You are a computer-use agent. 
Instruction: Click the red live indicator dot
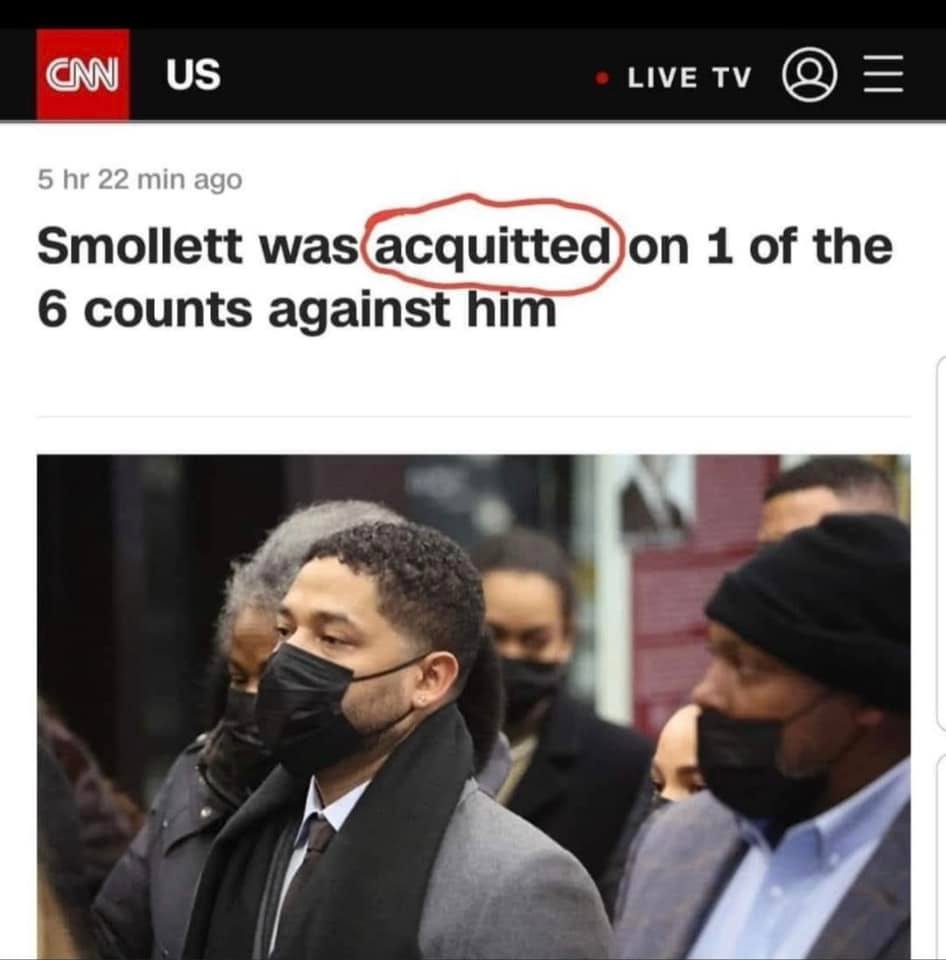pos(603,78)
